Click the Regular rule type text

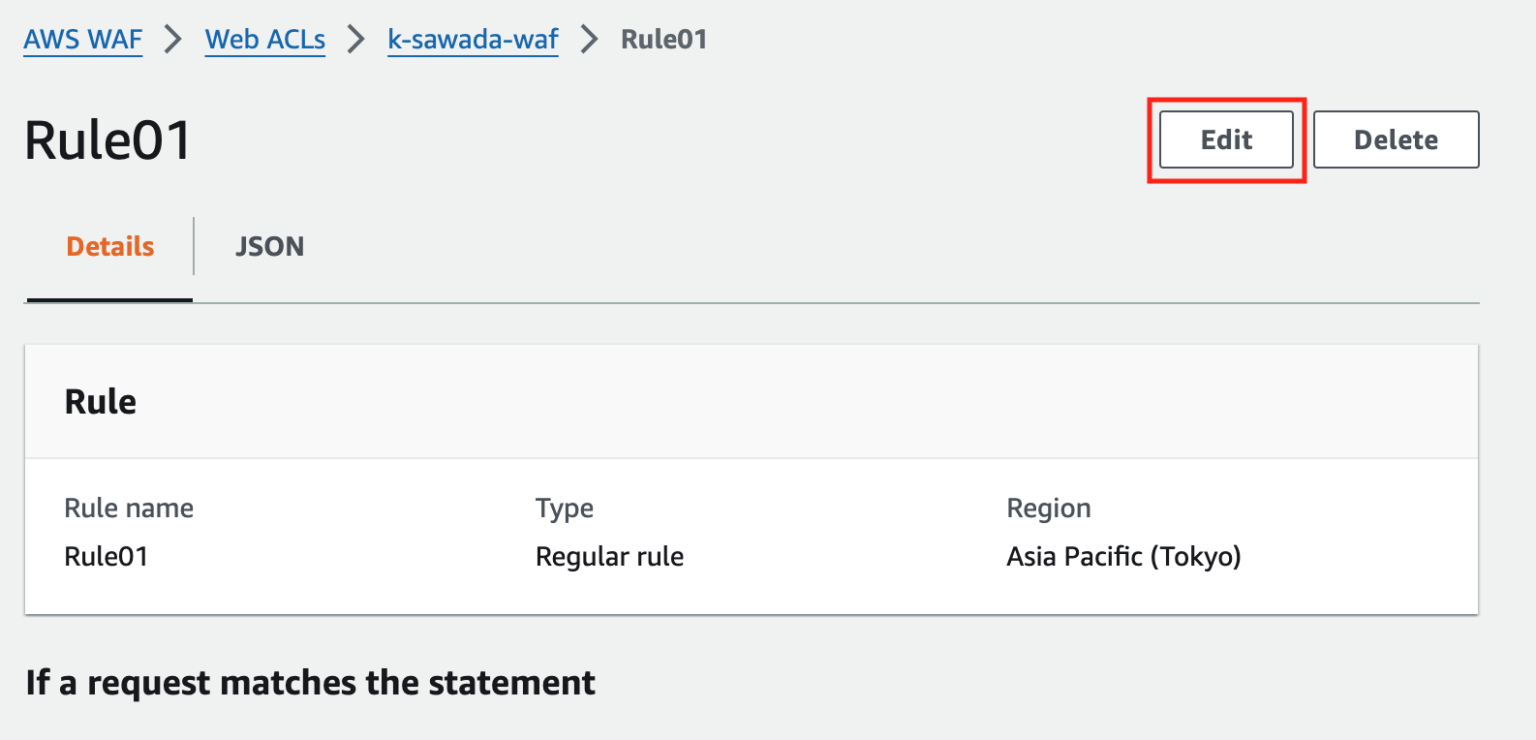pyautogui.click(x=609, y=556)
